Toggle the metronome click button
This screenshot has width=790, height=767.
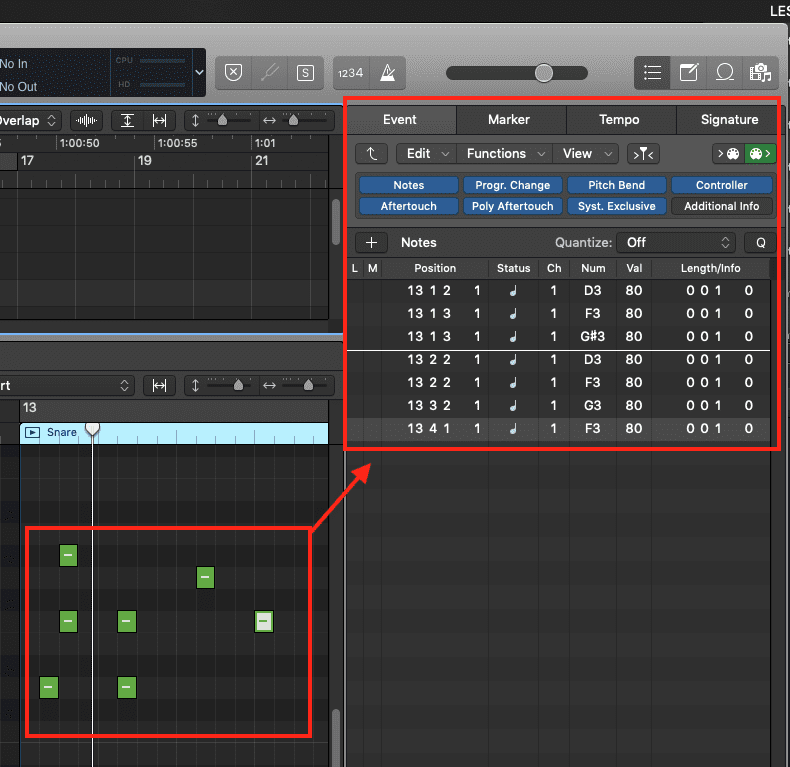(x=387, y=73)
